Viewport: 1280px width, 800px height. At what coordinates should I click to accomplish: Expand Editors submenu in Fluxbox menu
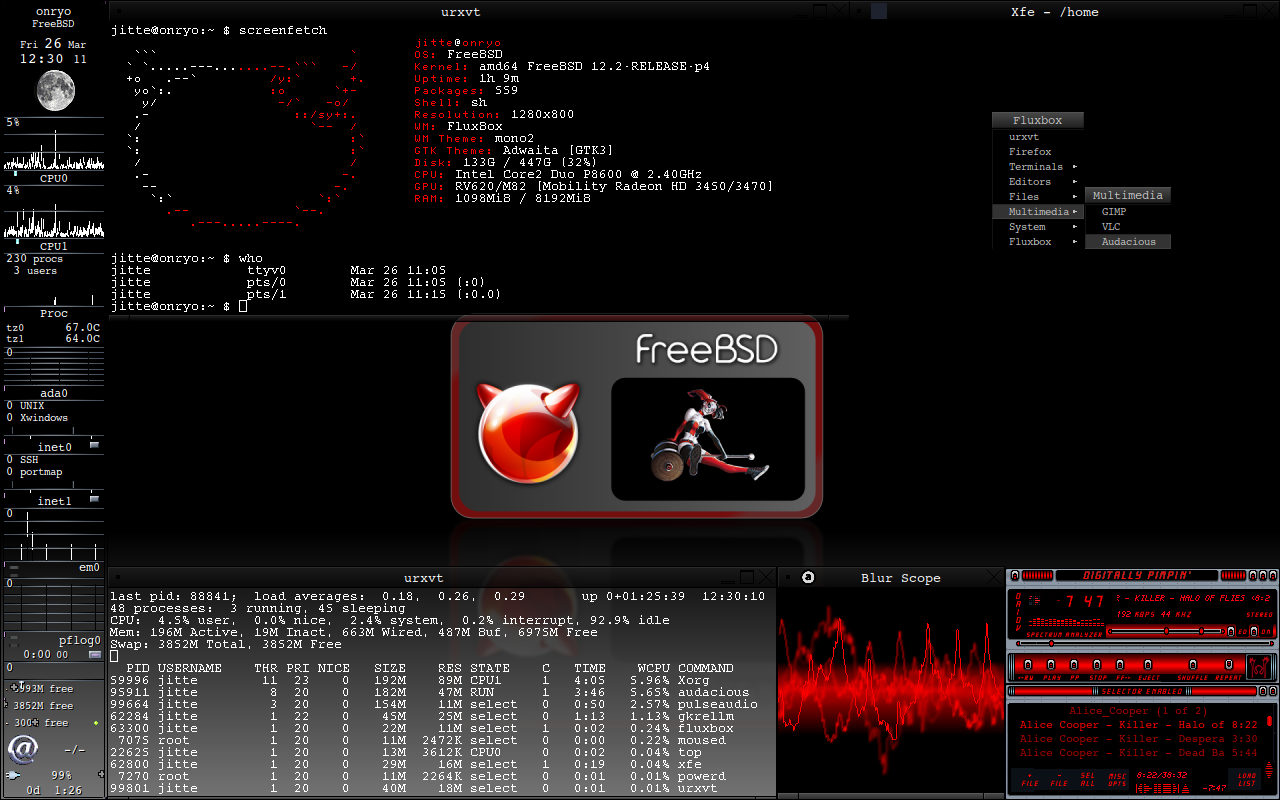pos(1038,182)
